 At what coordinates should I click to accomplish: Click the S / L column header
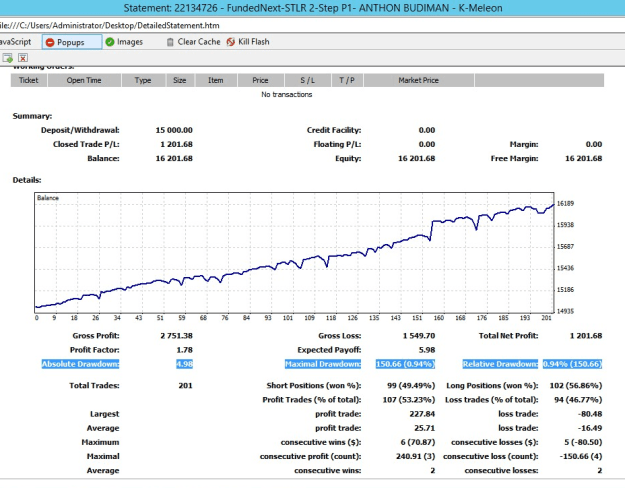click(307, 80)
